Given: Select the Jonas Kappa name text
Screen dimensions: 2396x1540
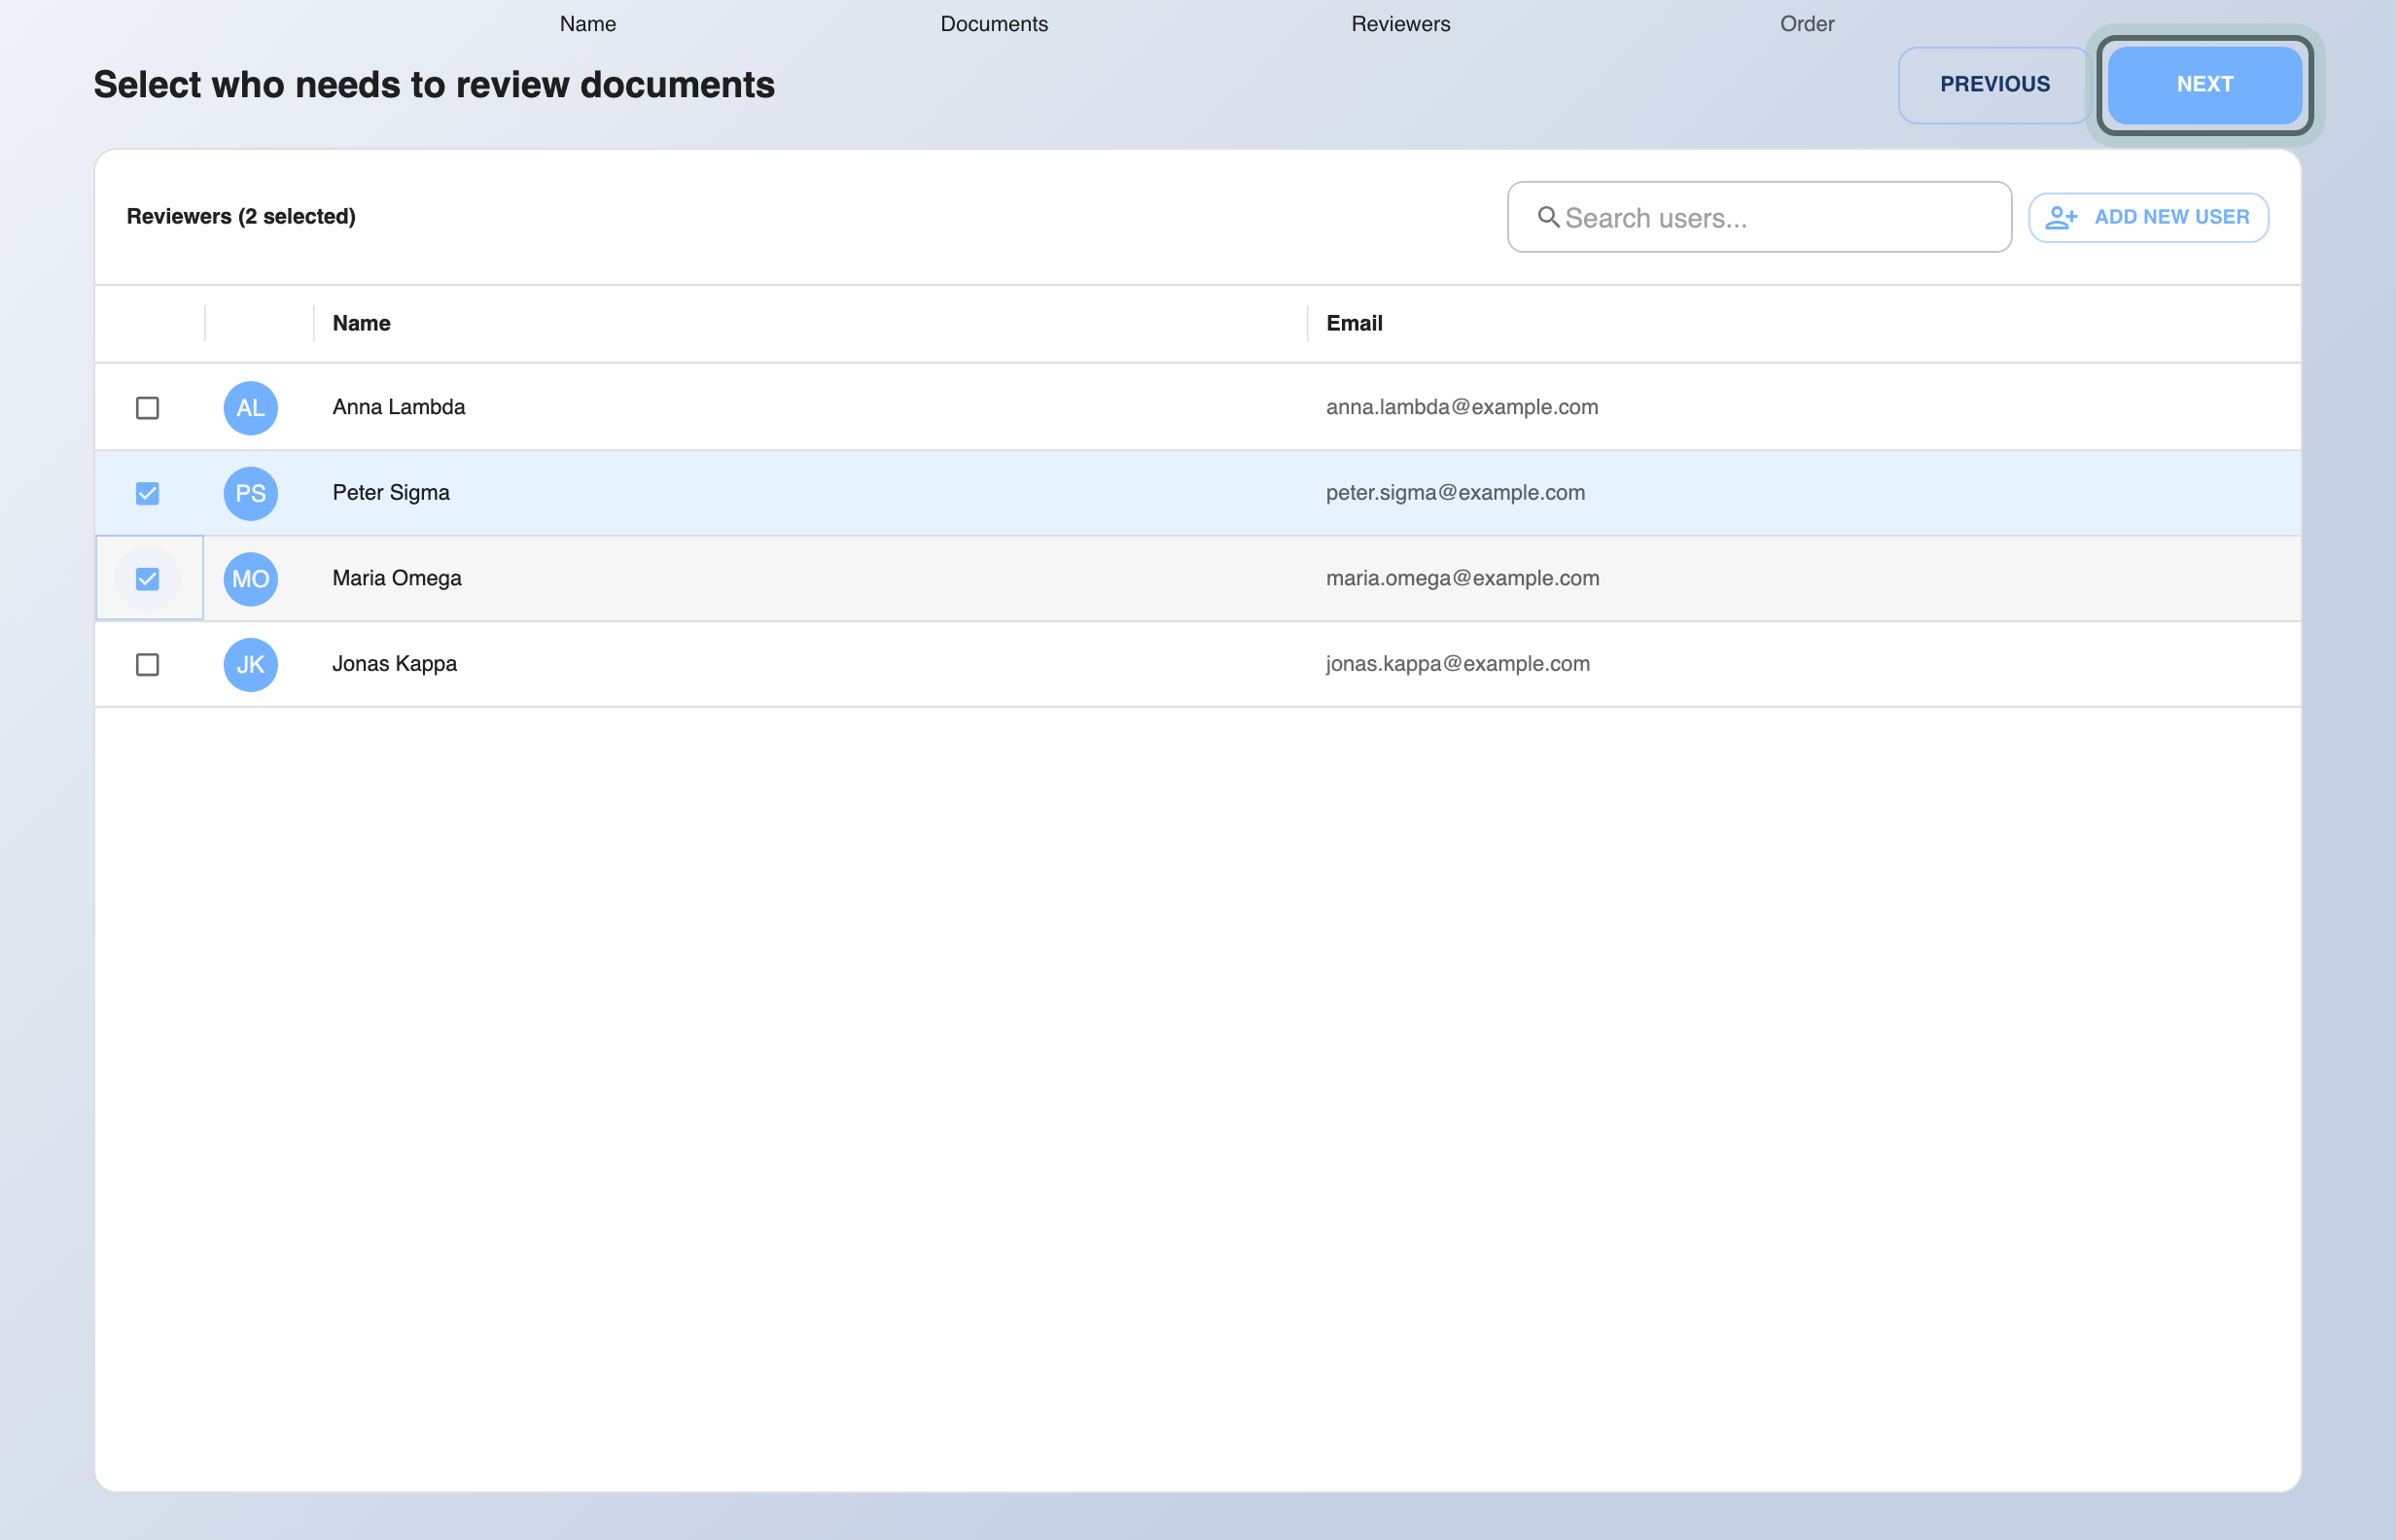Looking at the screenshot, I should (394, 664).
